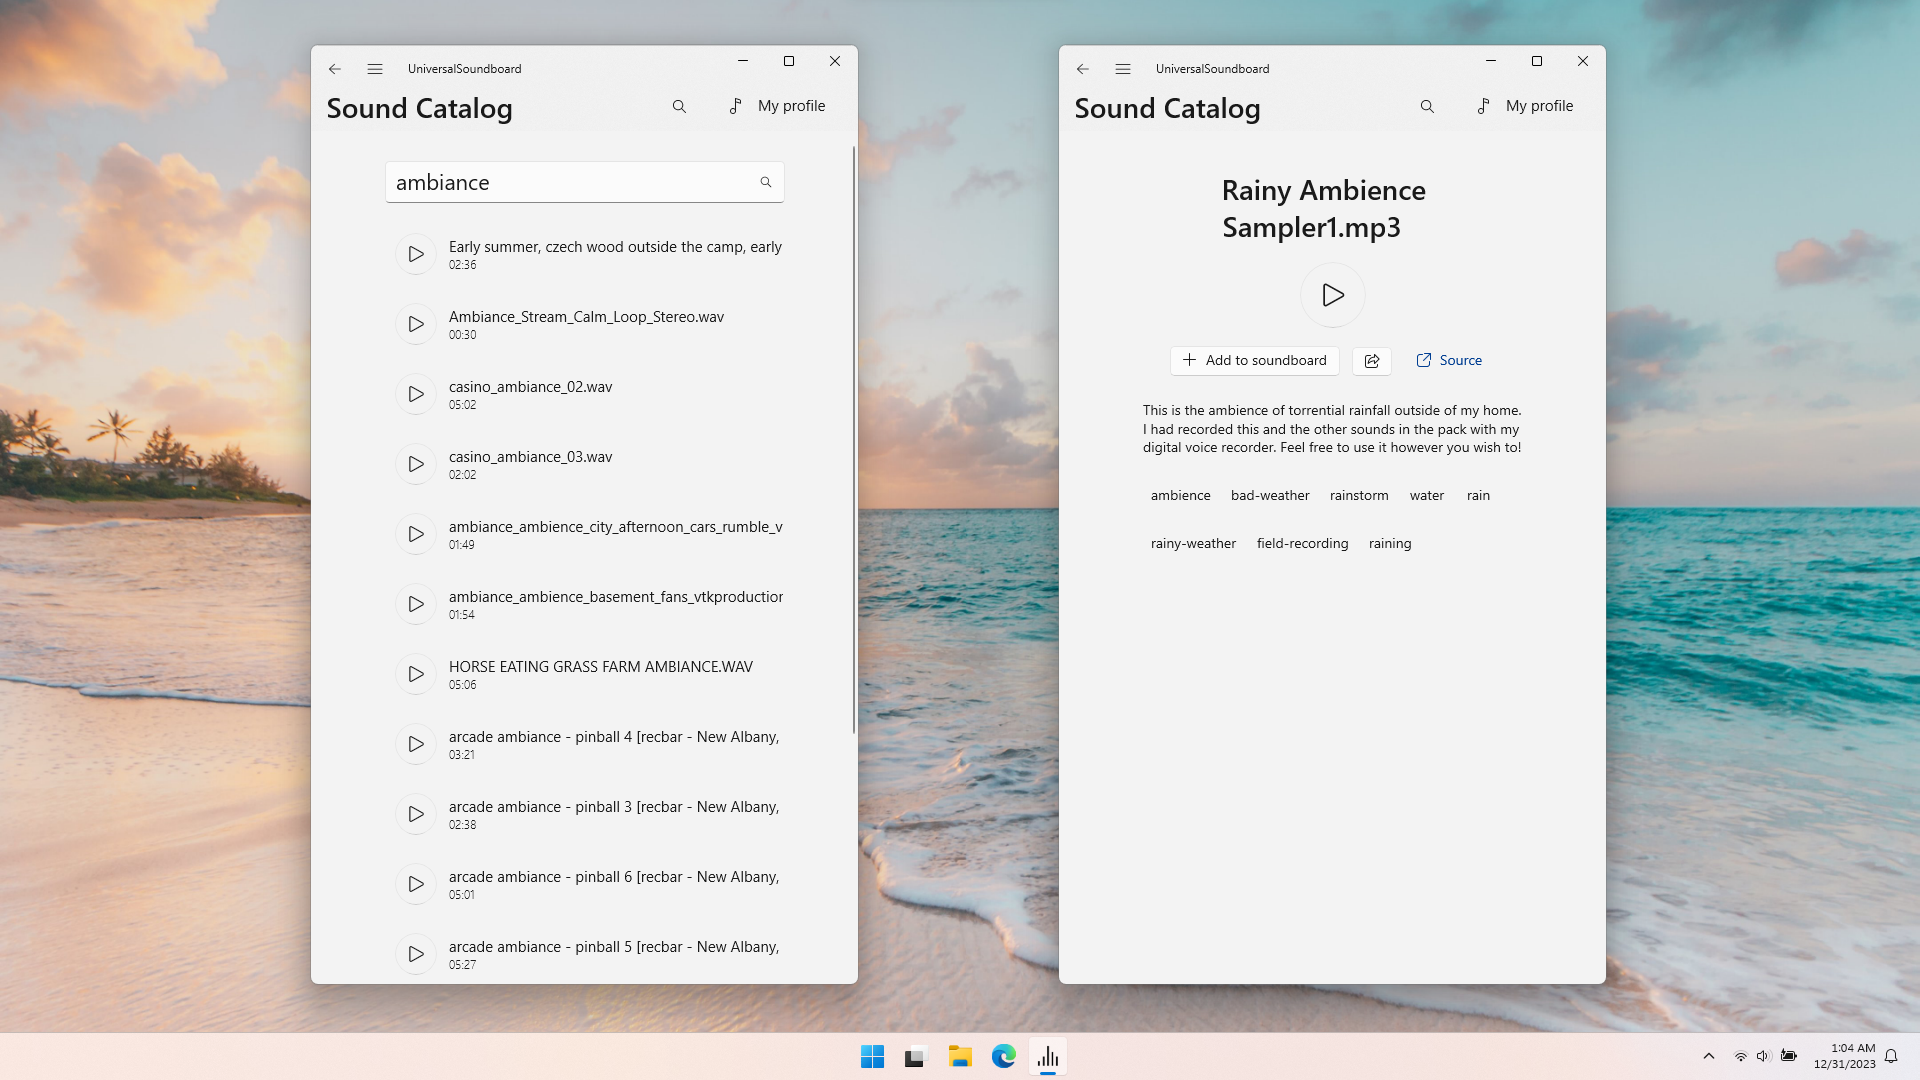Click the ambiance search input field
This screenshot has height=1080, width=1920.
[570, 182]
